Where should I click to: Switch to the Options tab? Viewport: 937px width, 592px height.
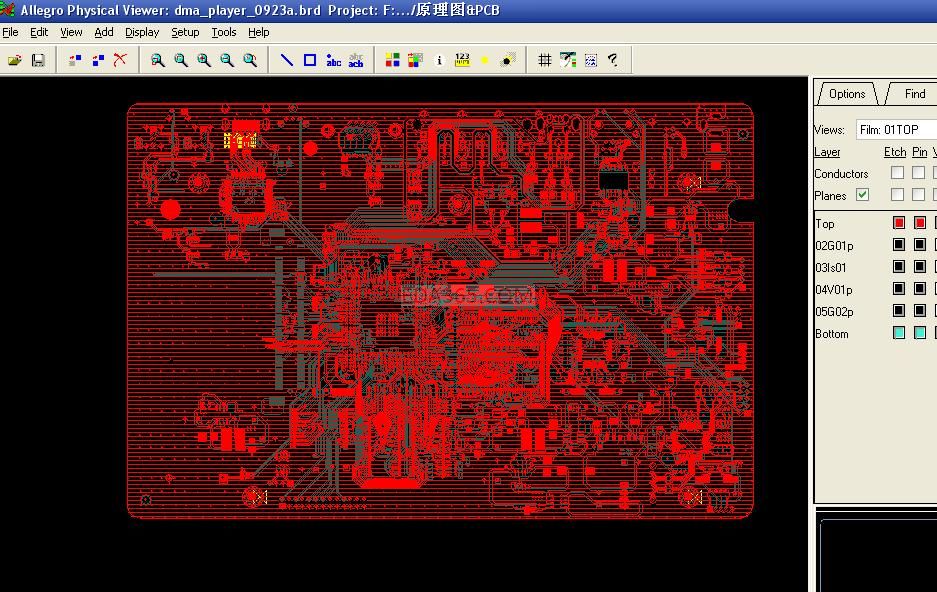(847, 94)
